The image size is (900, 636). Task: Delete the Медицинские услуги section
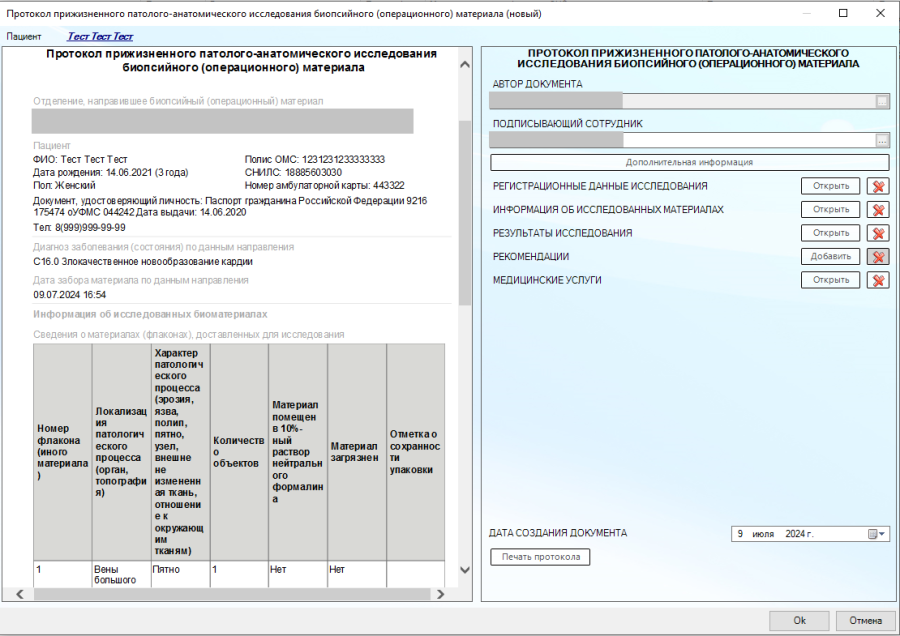[x=878, y=281]
